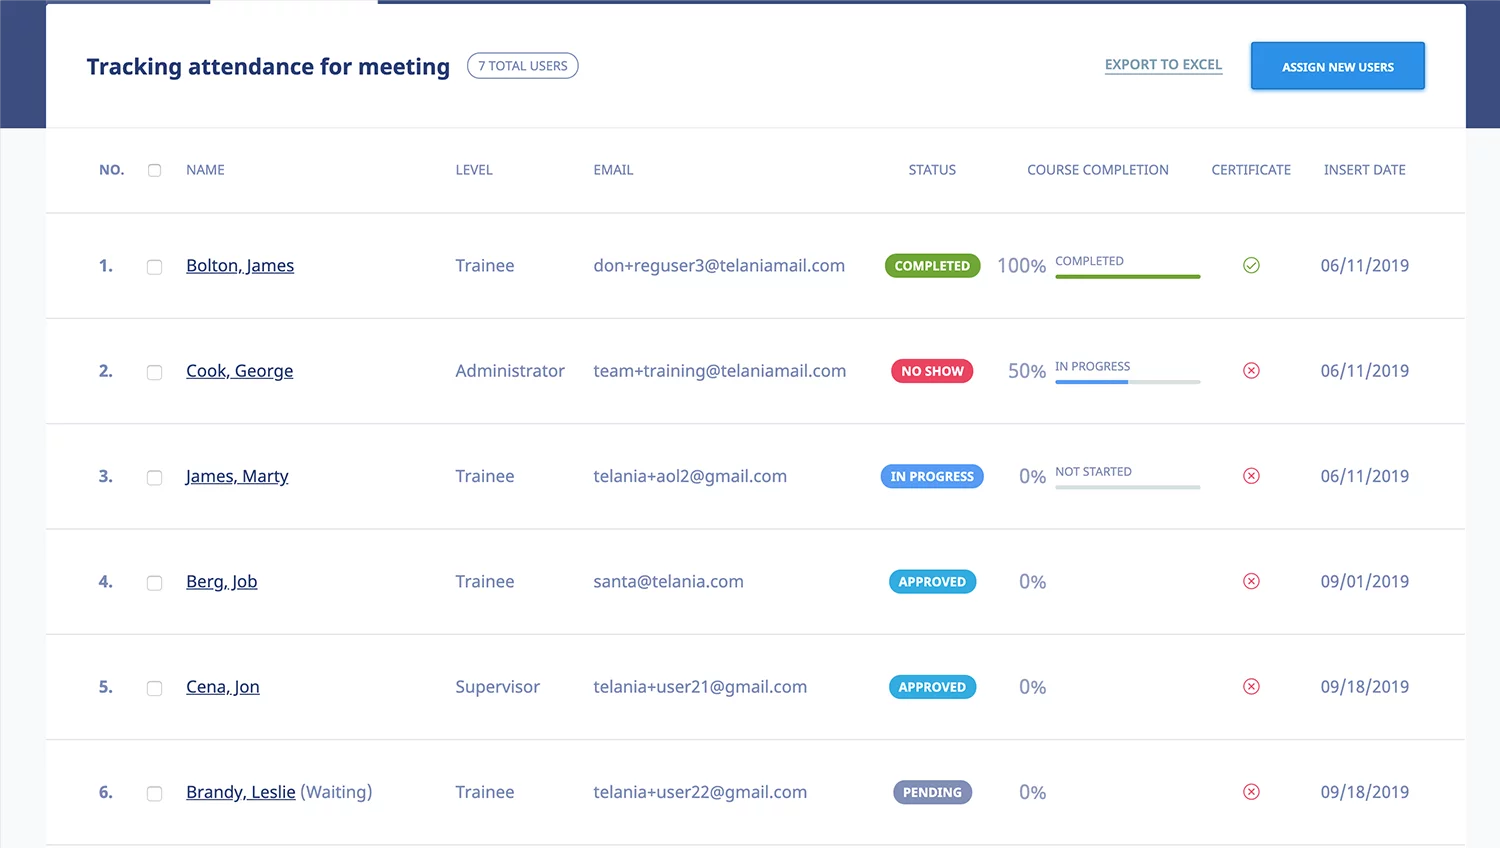This screenshot has height=848, width=1500.
Task: Open the Berg, Job profile link
Action: [221, 582]
